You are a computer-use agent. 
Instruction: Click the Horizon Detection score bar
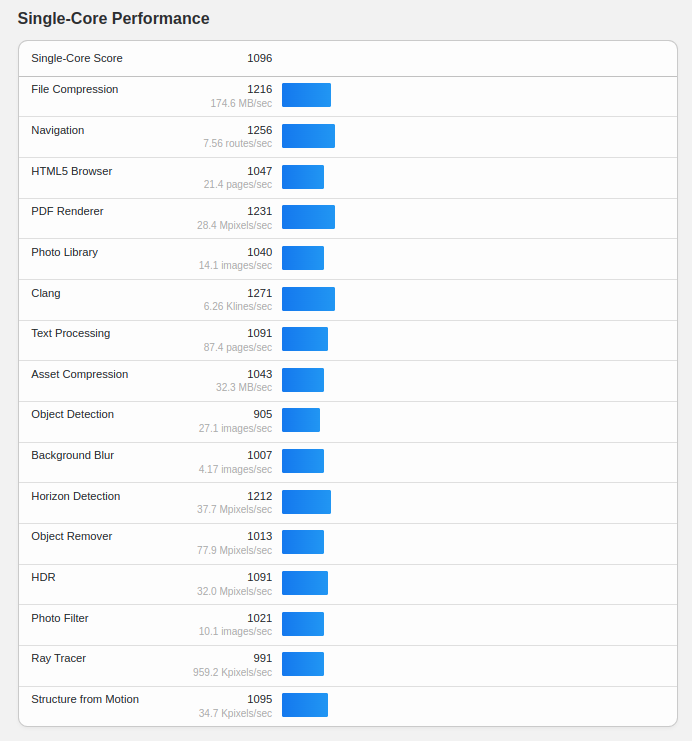click(x=306, y=502)
